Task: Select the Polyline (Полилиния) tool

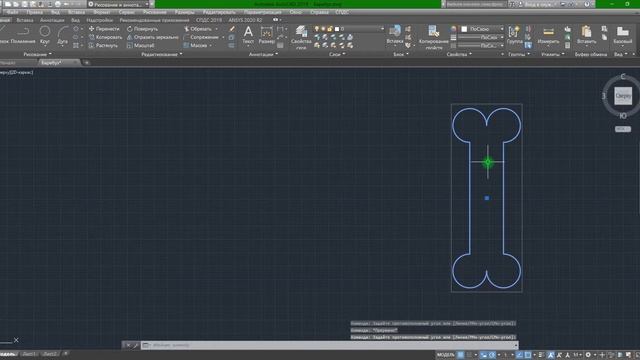Action: click(22, 34)
